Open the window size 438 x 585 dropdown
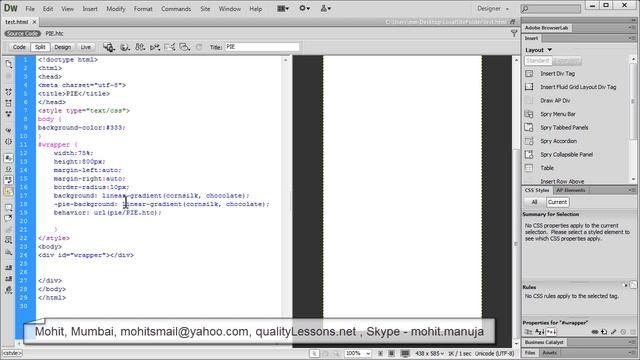 click(x=429, y=353)
